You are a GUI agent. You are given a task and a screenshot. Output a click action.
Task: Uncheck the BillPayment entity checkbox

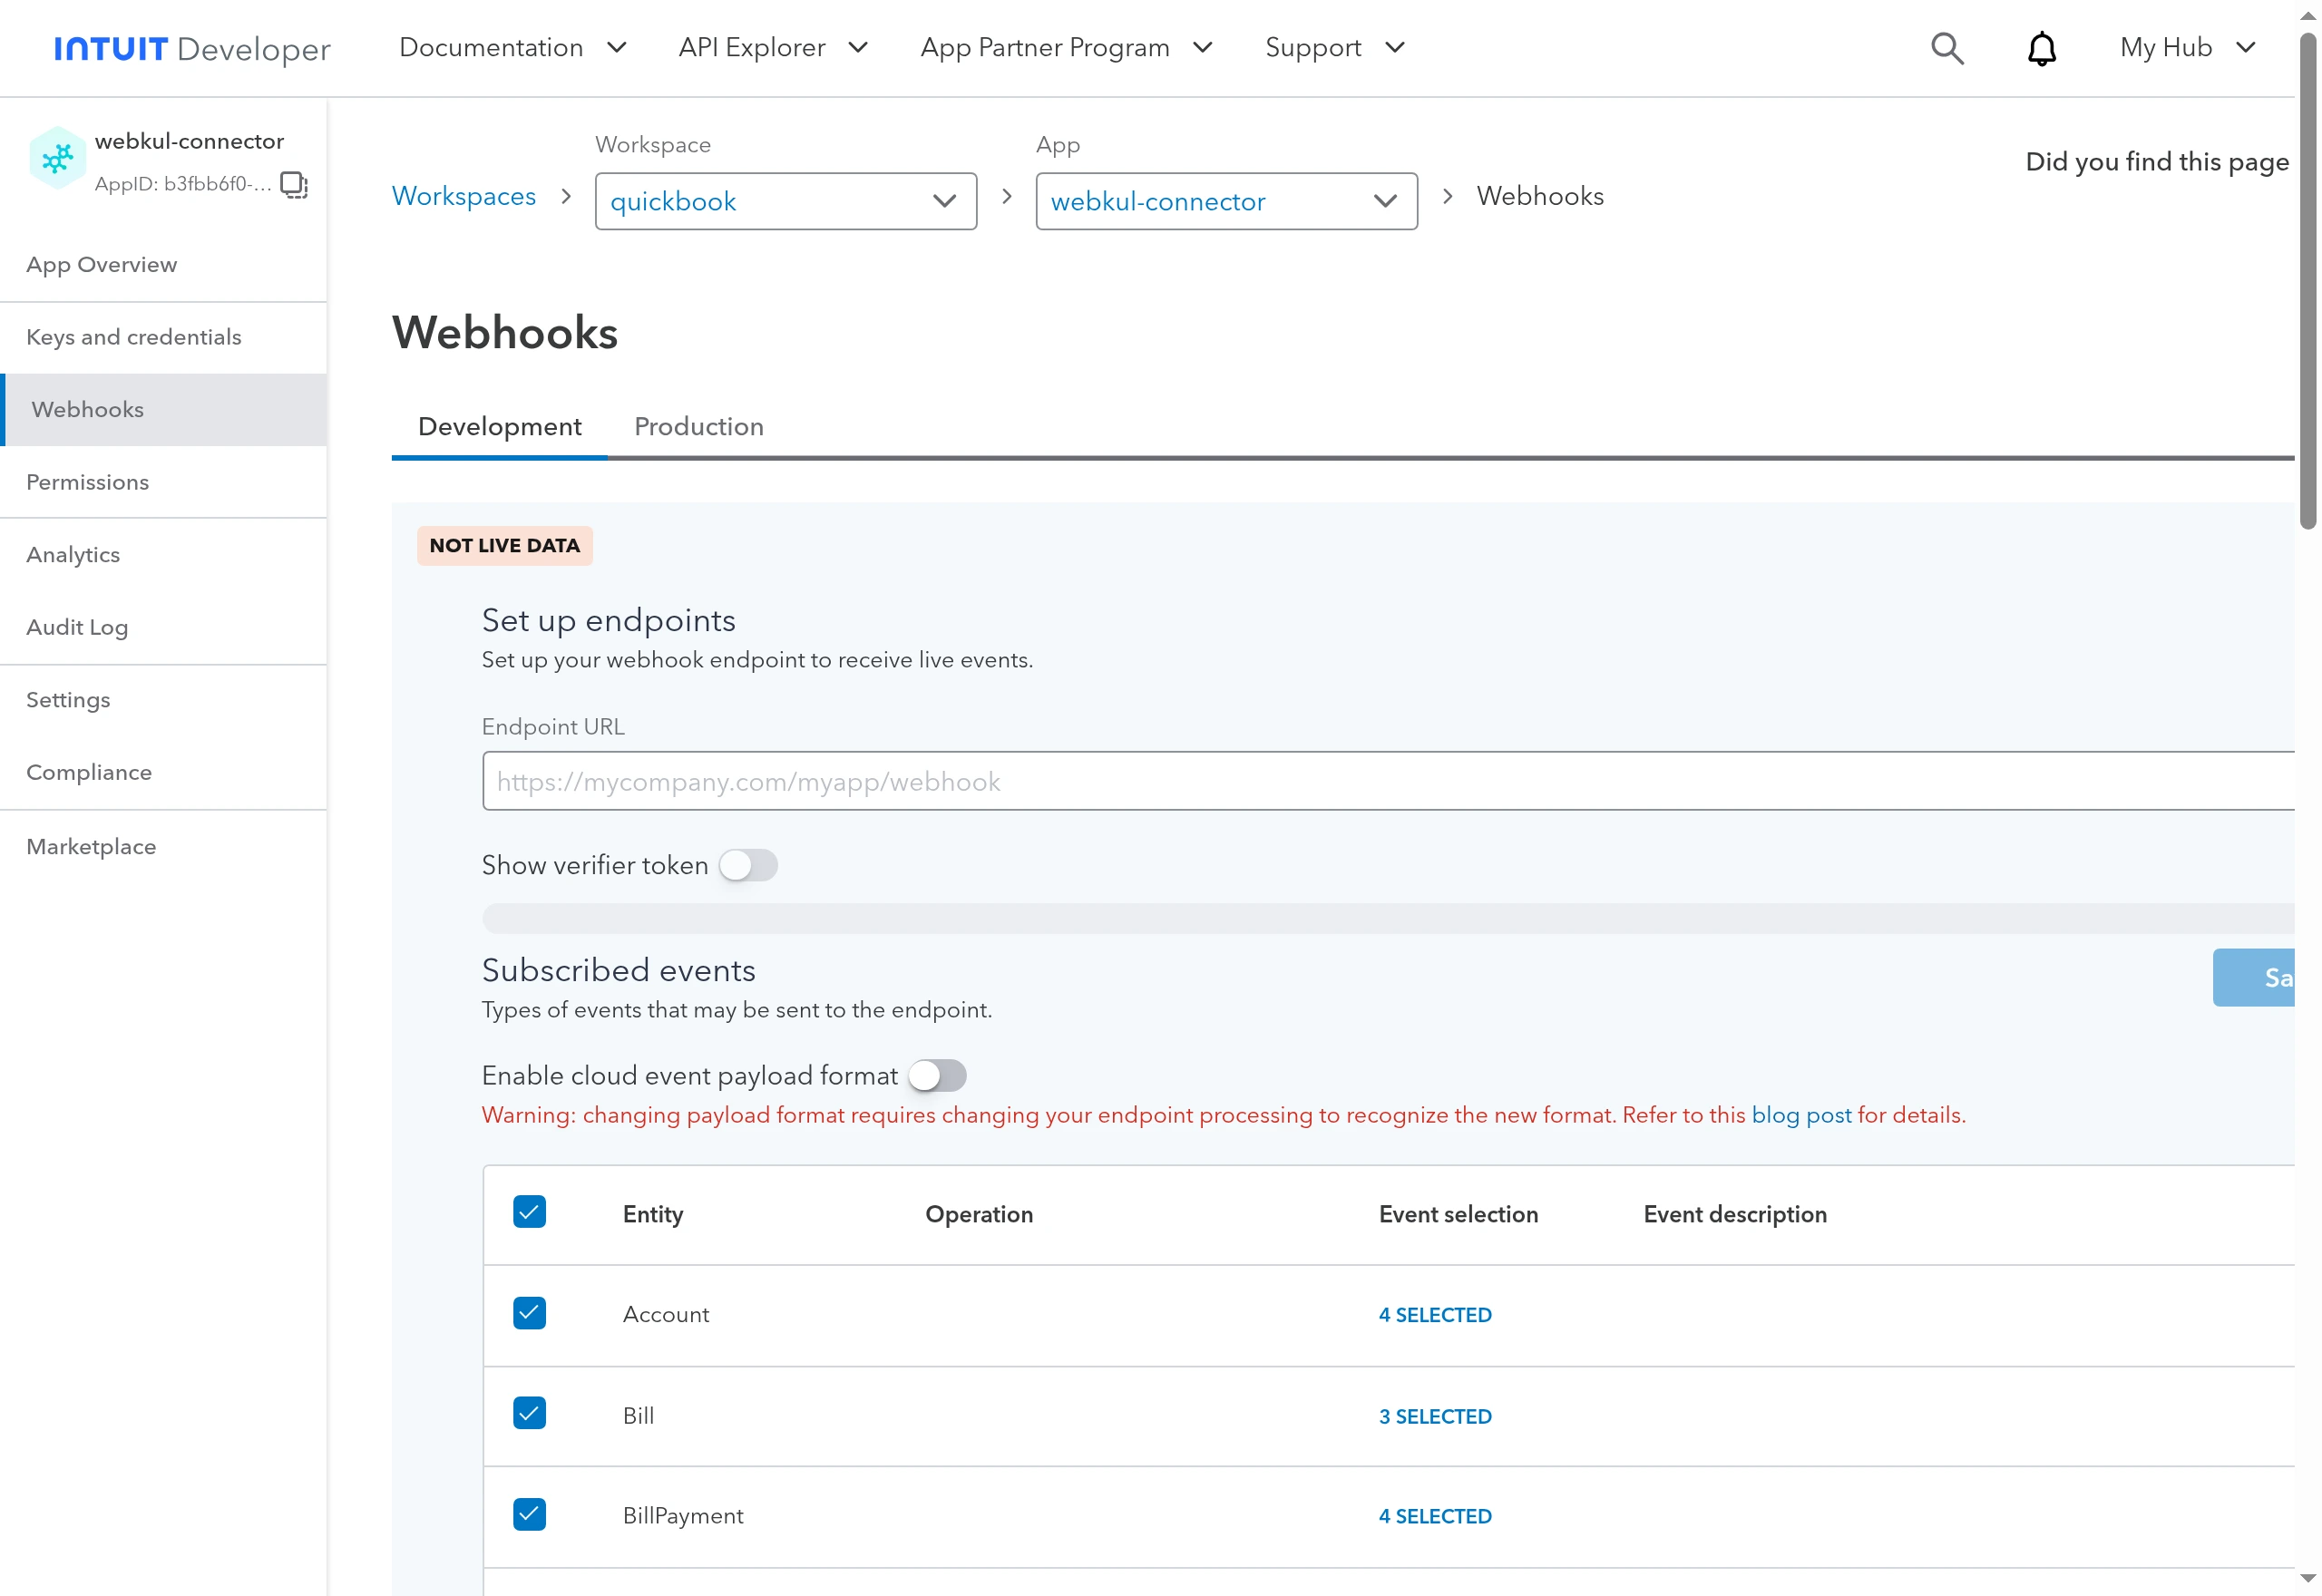[529, 1514]
